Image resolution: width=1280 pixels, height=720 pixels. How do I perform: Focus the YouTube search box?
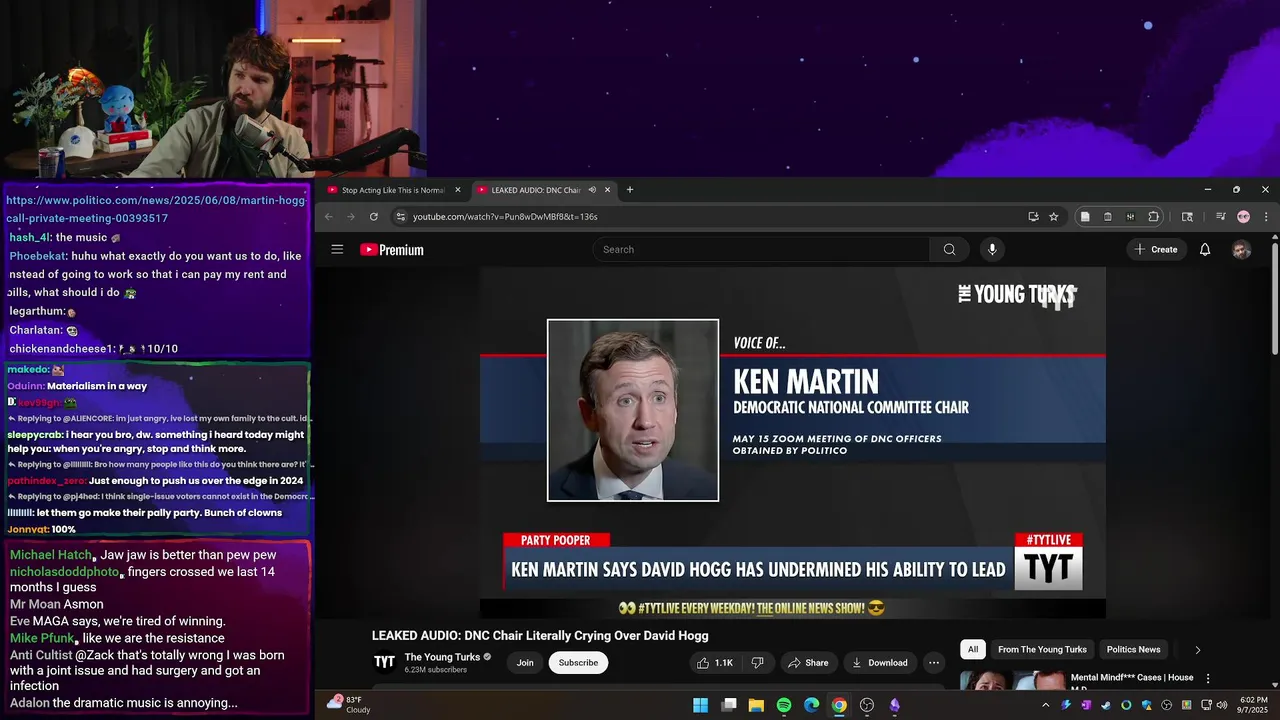click(762, 249)
